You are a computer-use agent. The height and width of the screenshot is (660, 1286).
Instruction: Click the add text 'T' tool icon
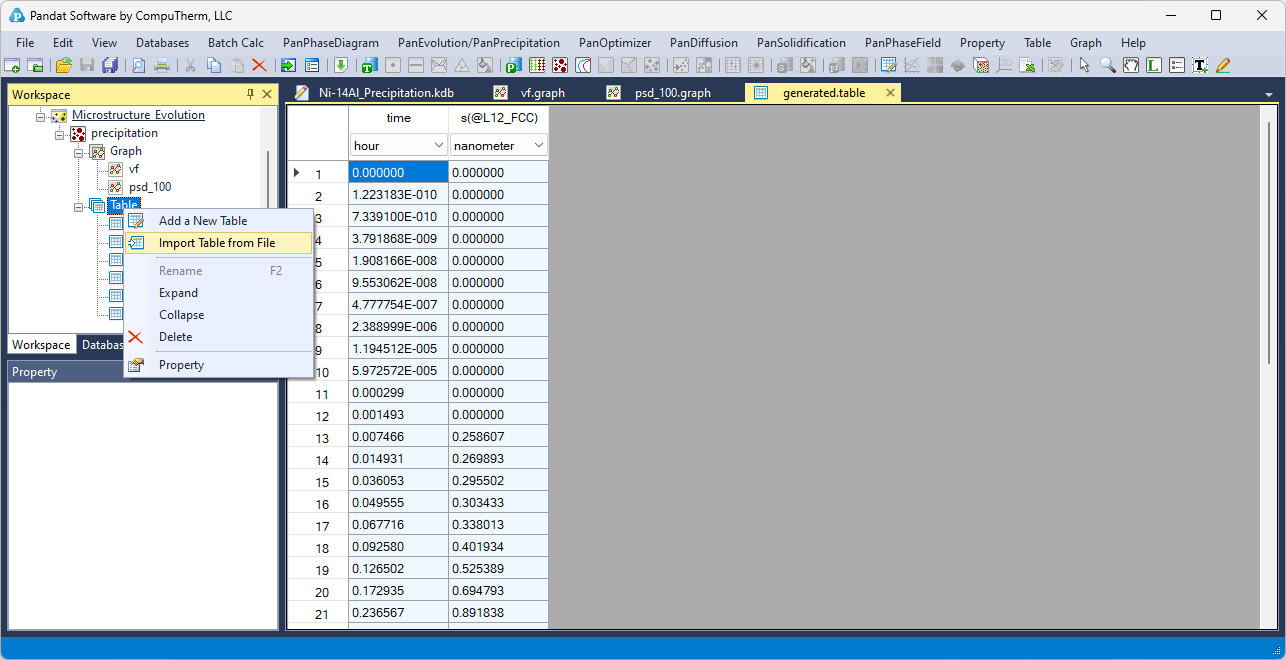[x=1200, y=65]
